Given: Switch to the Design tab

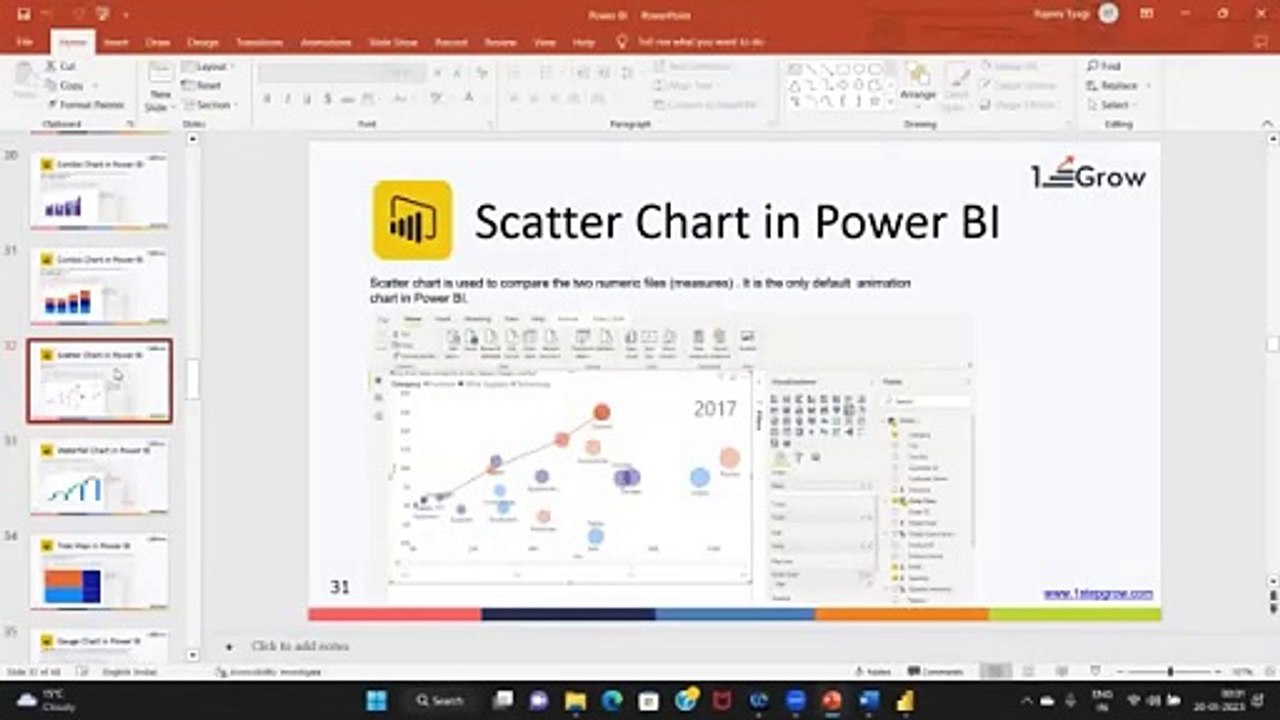Looking at the screenshot, I should pos(203,43).
